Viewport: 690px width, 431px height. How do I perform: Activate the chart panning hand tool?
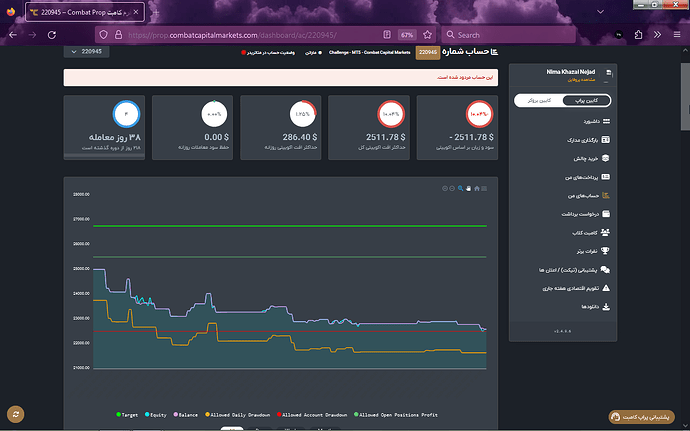tap(469, 188)
